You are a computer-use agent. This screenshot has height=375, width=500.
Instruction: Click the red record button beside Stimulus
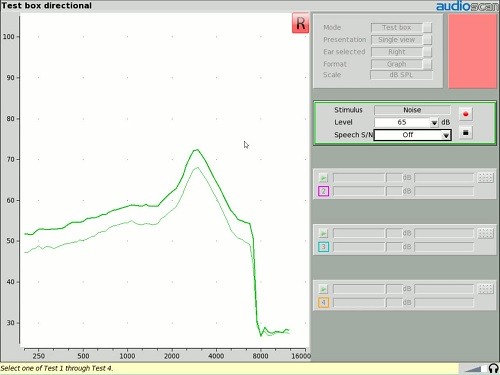(466, 114)
